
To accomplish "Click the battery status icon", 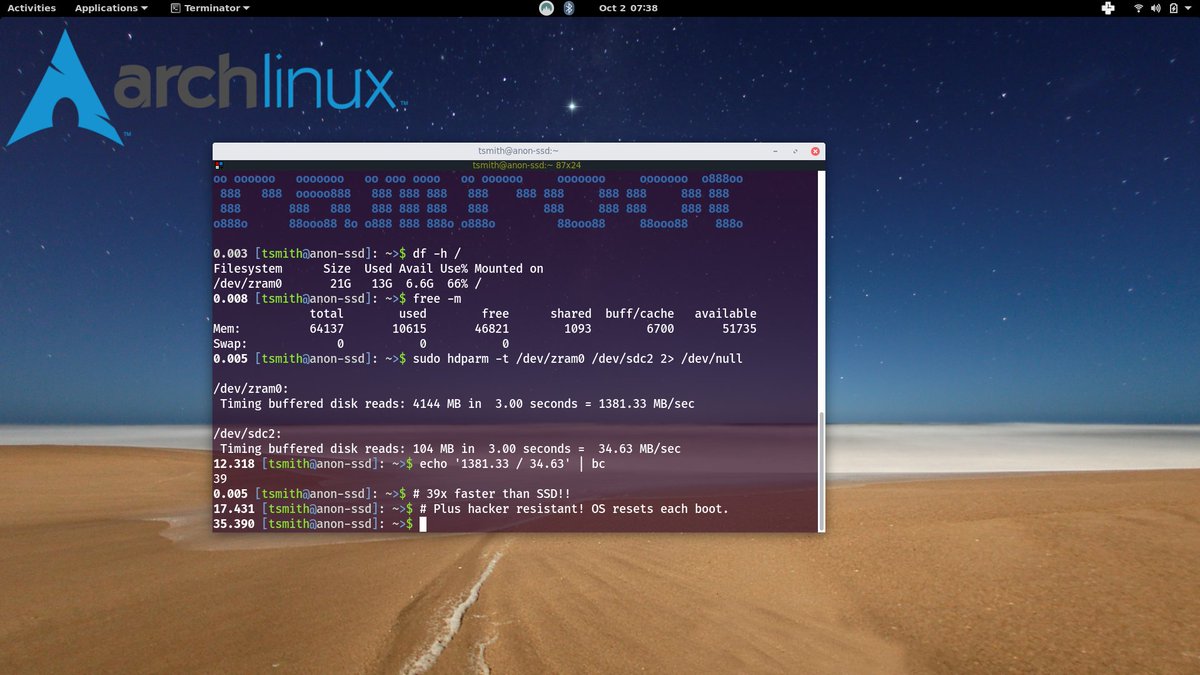I will (x=1172, y=8).
